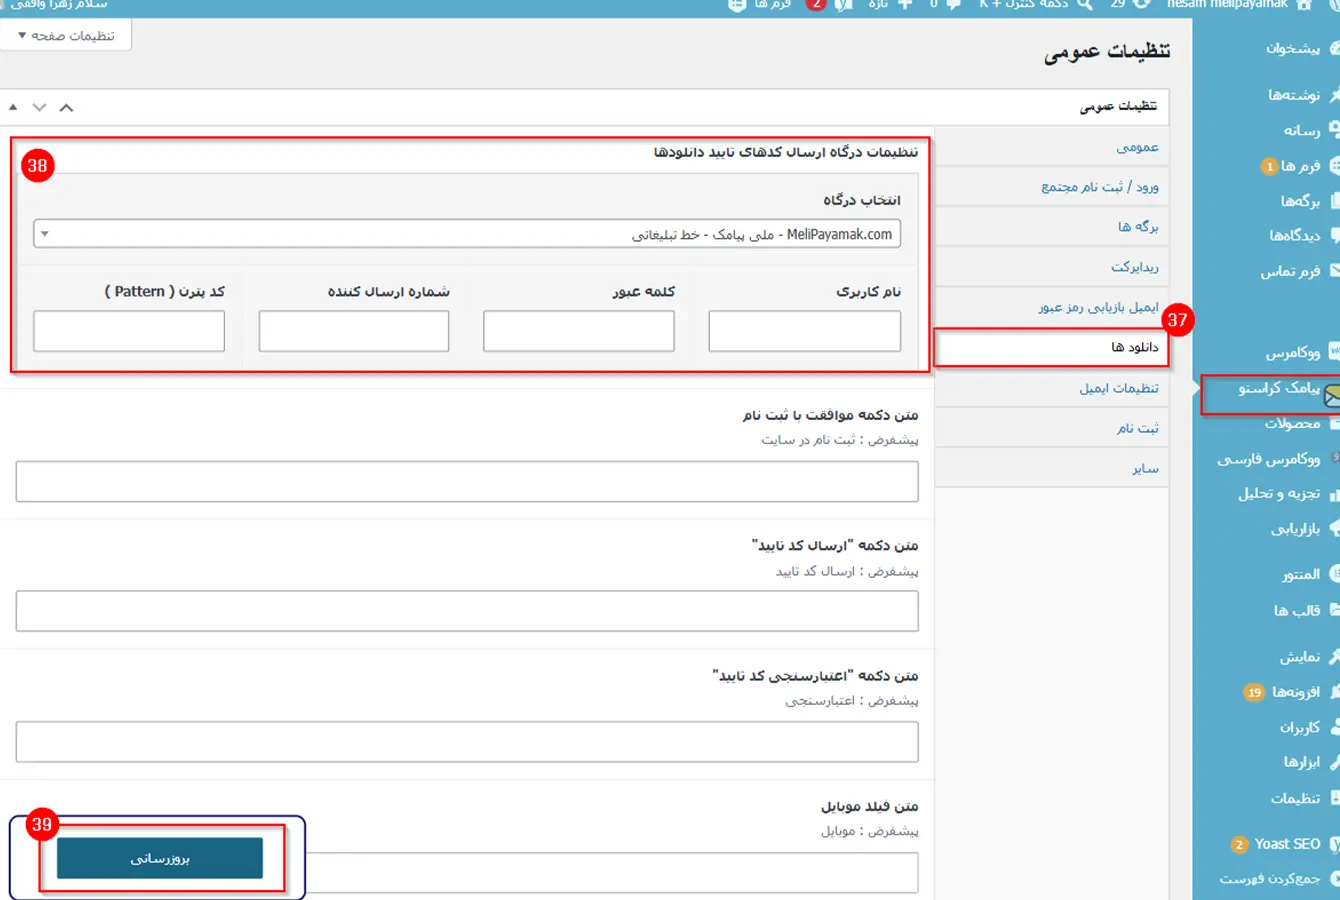This screenshot has width=1340, height=900.
Task: Click the تازه new item in admin bar
Action: point(878,4)
